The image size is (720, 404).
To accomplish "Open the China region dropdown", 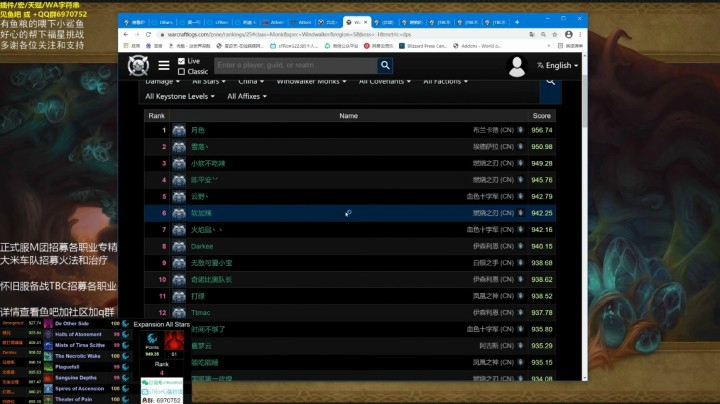I will pyautogui.click(x=251, y=82).
